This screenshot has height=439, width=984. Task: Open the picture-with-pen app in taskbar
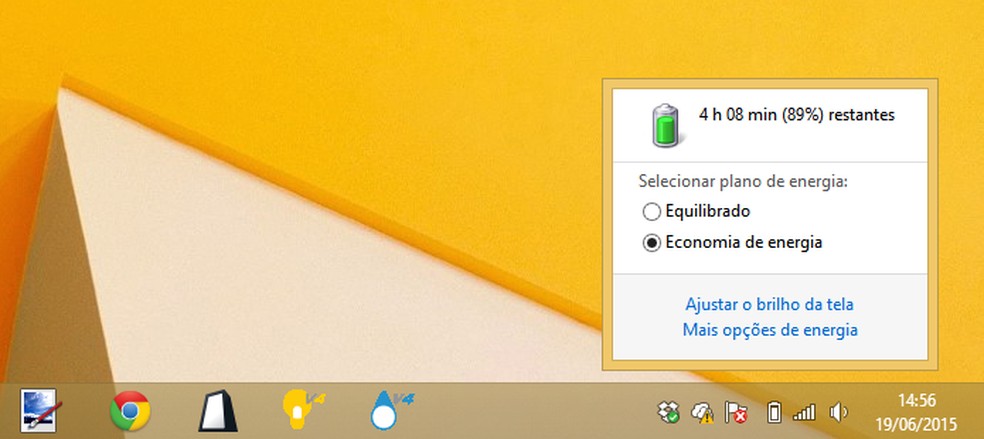coord(40,411)
